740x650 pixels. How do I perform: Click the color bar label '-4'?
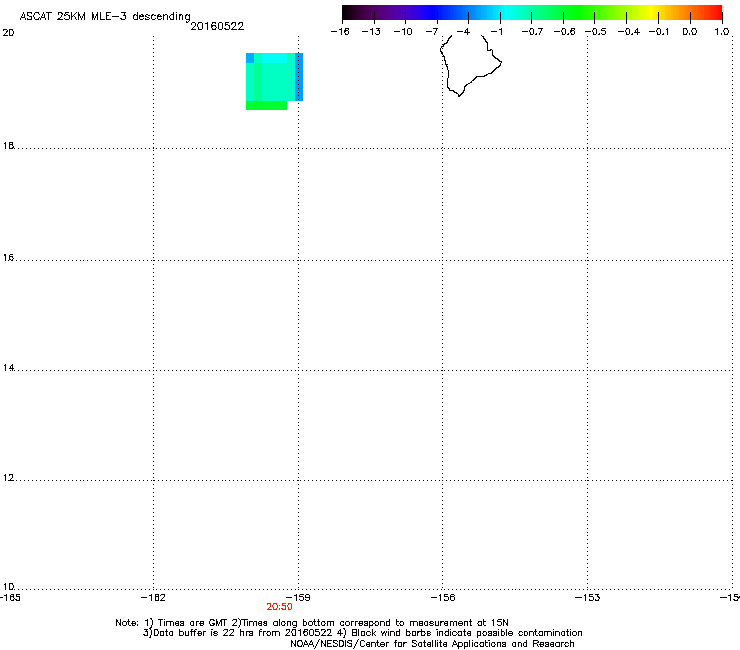pyautogui.click(x=463, y=32)
